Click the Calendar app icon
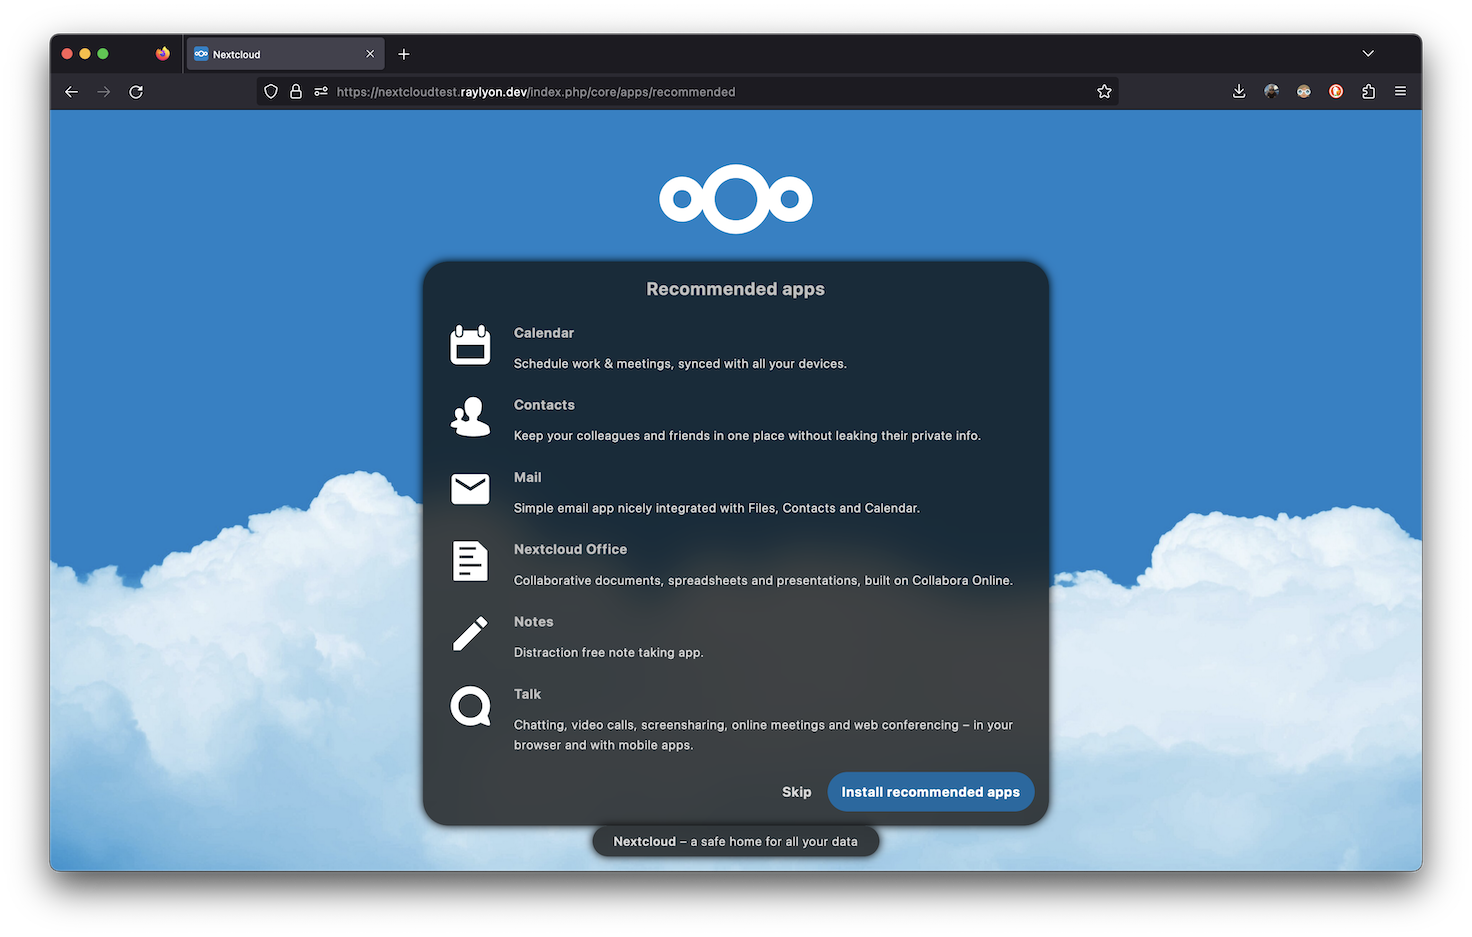This screenshot has height=937, width=1472. (470, 344)
